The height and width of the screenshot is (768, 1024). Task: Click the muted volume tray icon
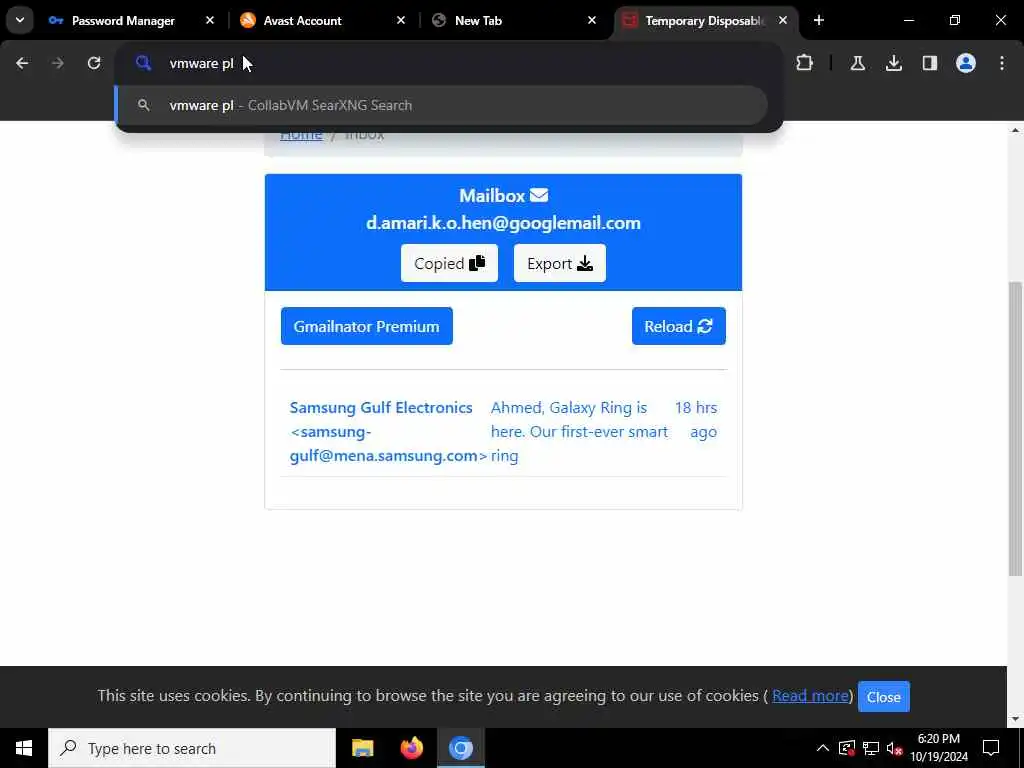895,748
